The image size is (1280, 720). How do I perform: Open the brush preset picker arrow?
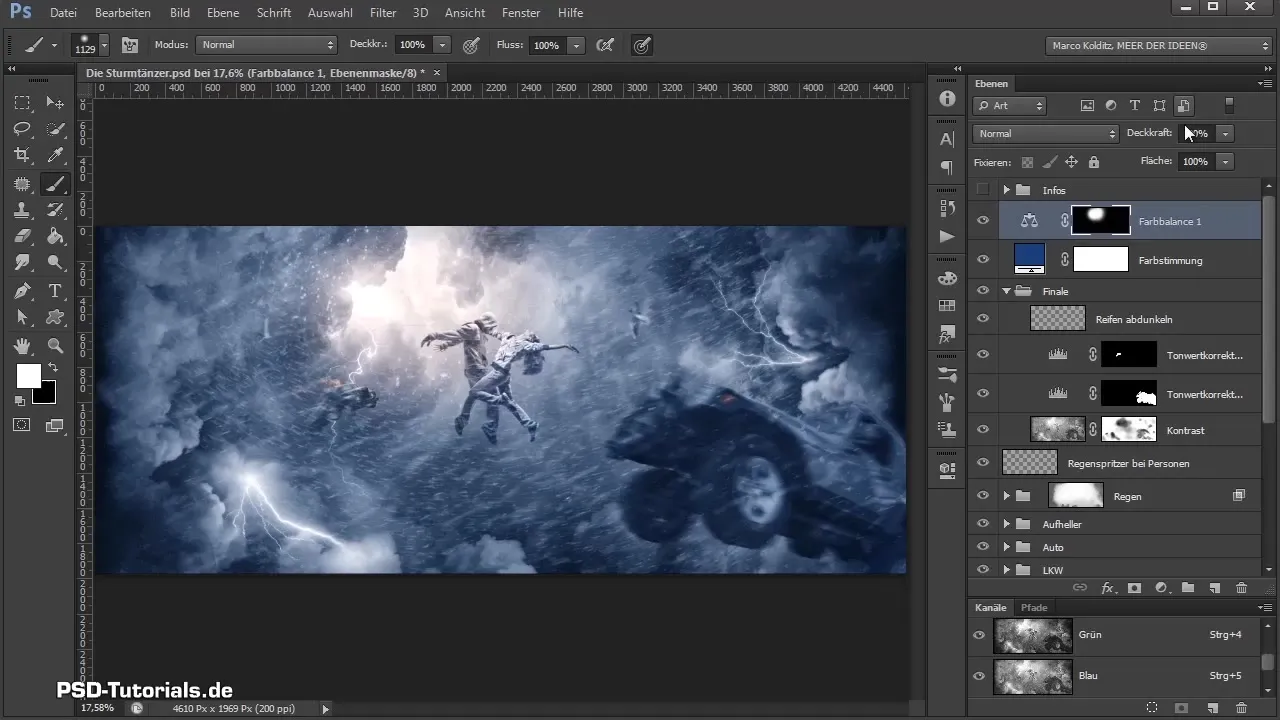104,45
